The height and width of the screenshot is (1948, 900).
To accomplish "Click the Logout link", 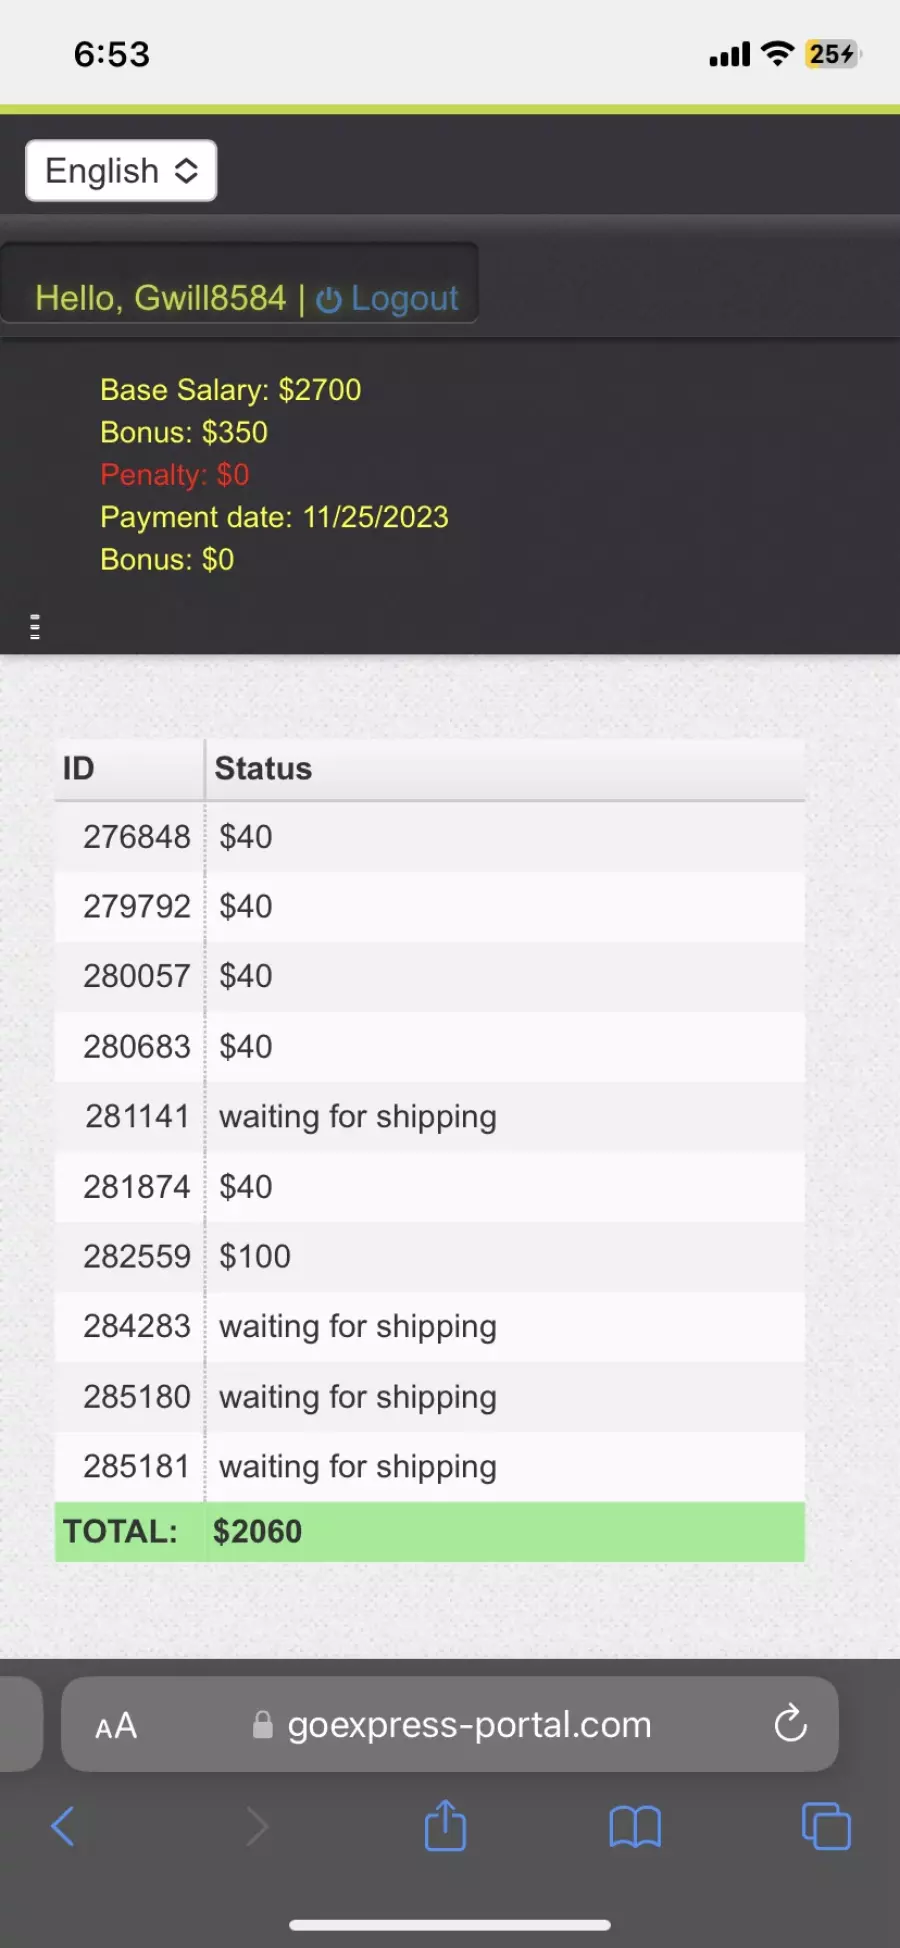I will (x=404, y=298).
